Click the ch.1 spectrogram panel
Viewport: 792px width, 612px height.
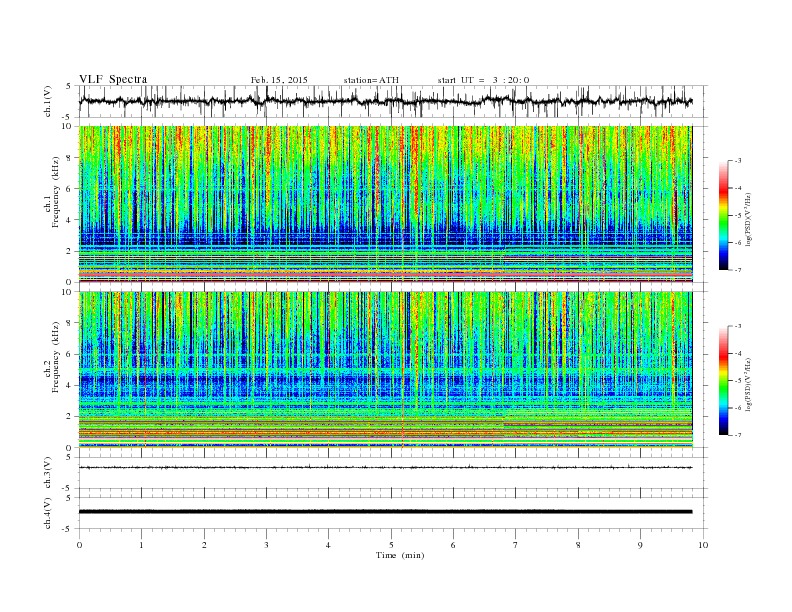pos(386,204)
